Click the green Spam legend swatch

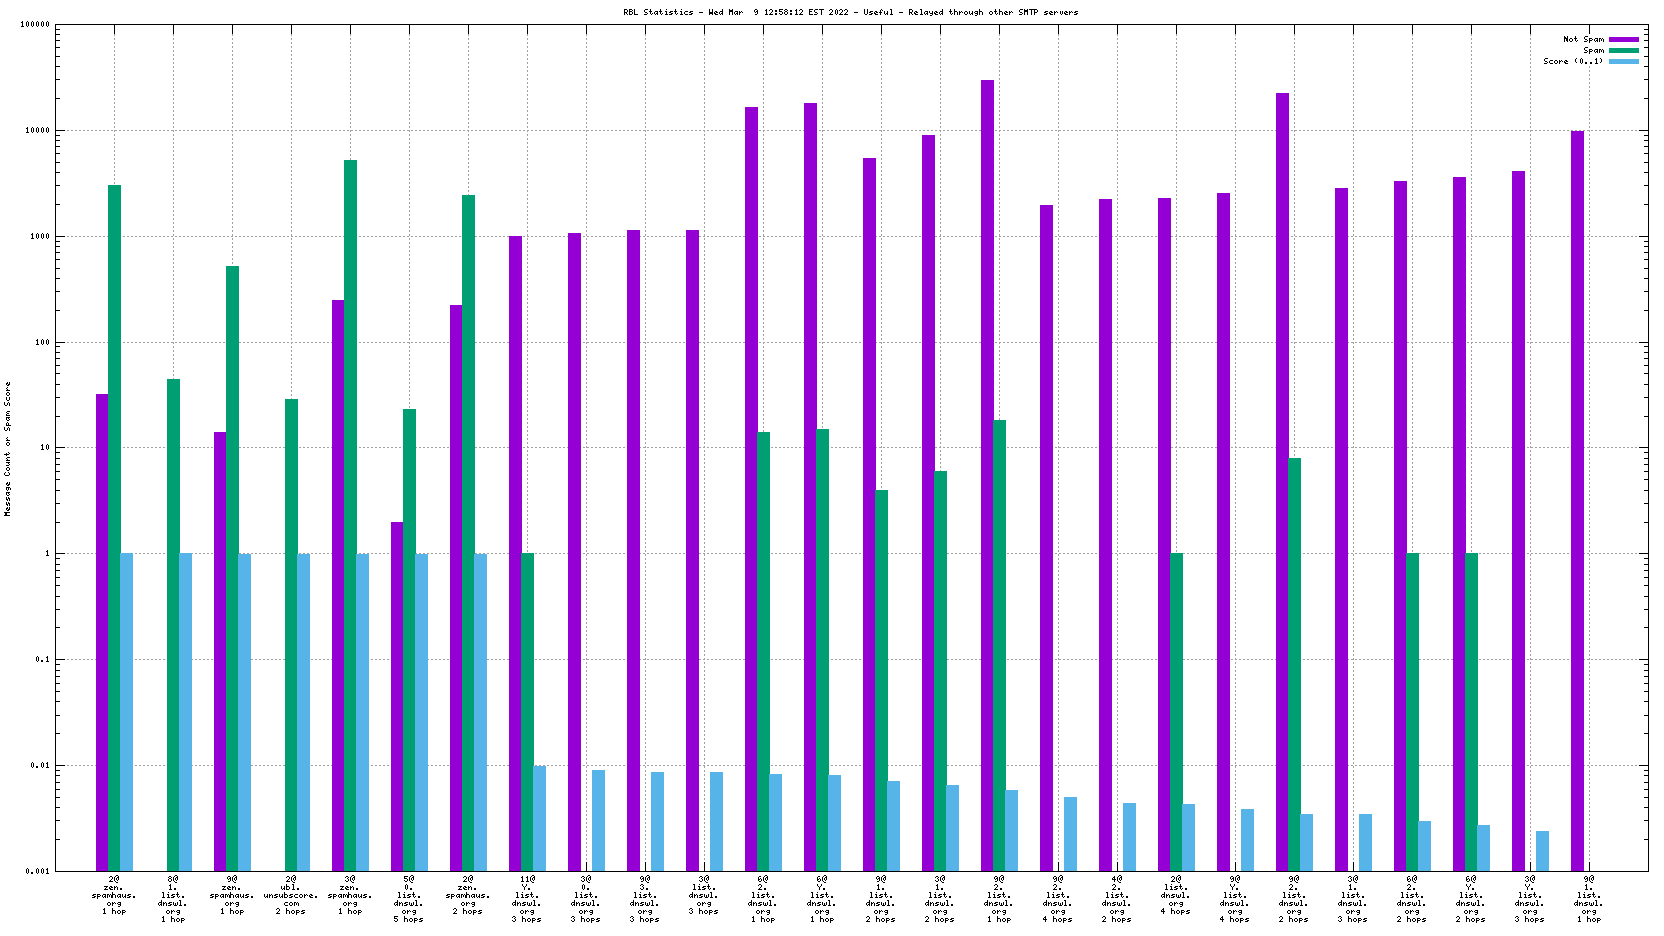[x=1623, y=50]
